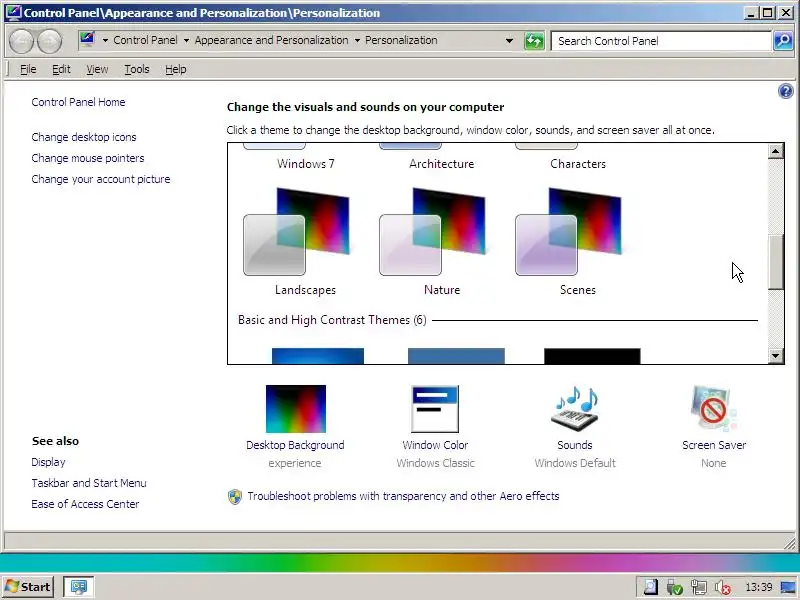Click the Forward navigation arrow
This screenshot has height=600, width=800.
click(x=49, y=41)
